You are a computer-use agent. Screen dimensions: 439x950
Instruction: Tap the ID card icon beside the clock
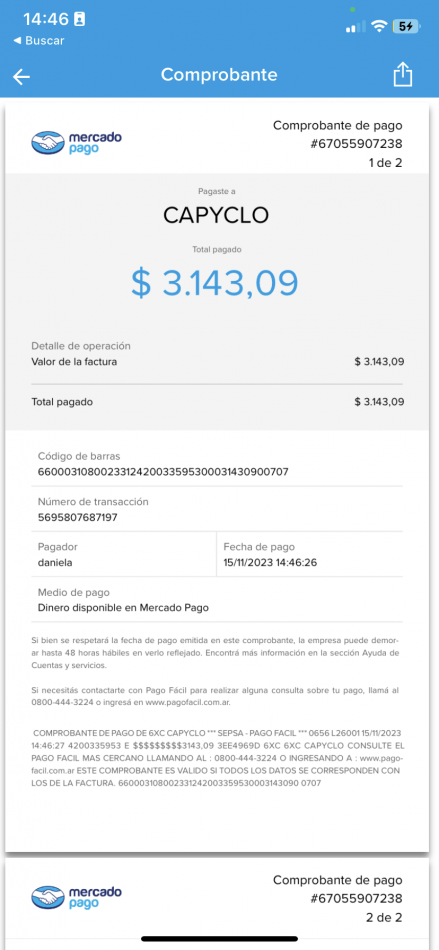tap(79, 19)
